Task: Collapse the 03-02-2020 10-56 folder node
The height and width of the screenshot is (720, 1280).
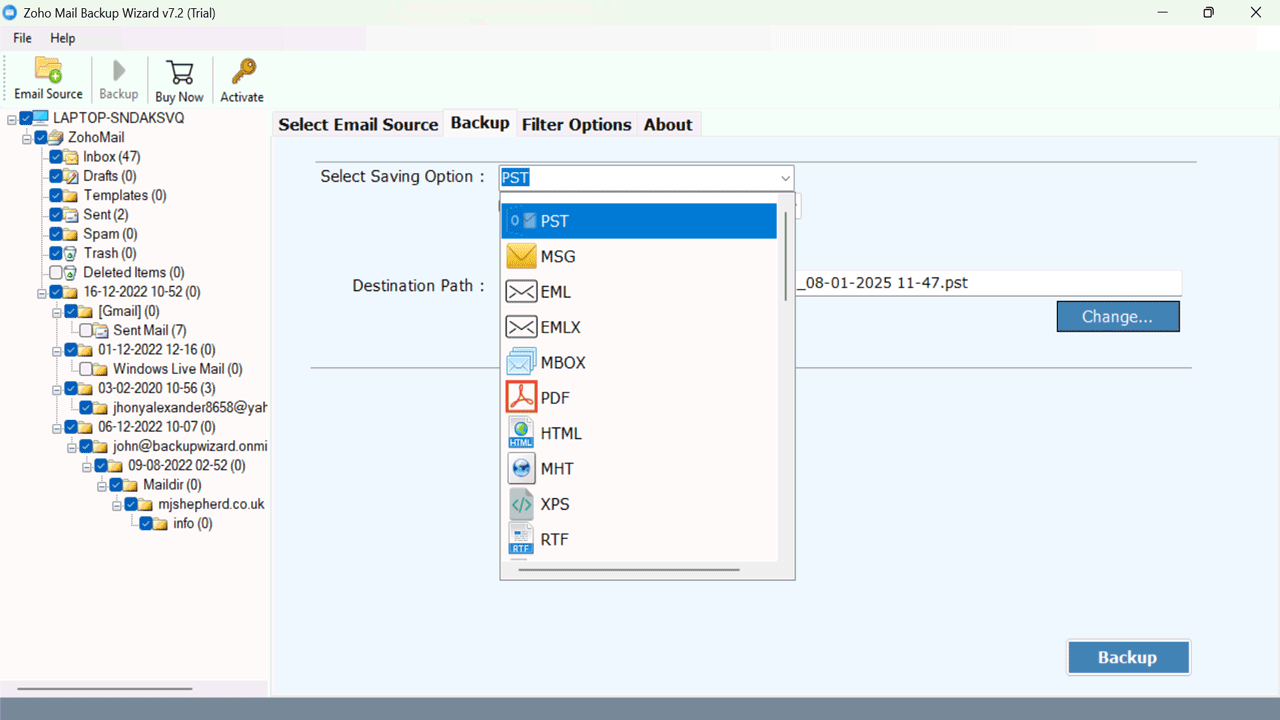Action: 57,388
